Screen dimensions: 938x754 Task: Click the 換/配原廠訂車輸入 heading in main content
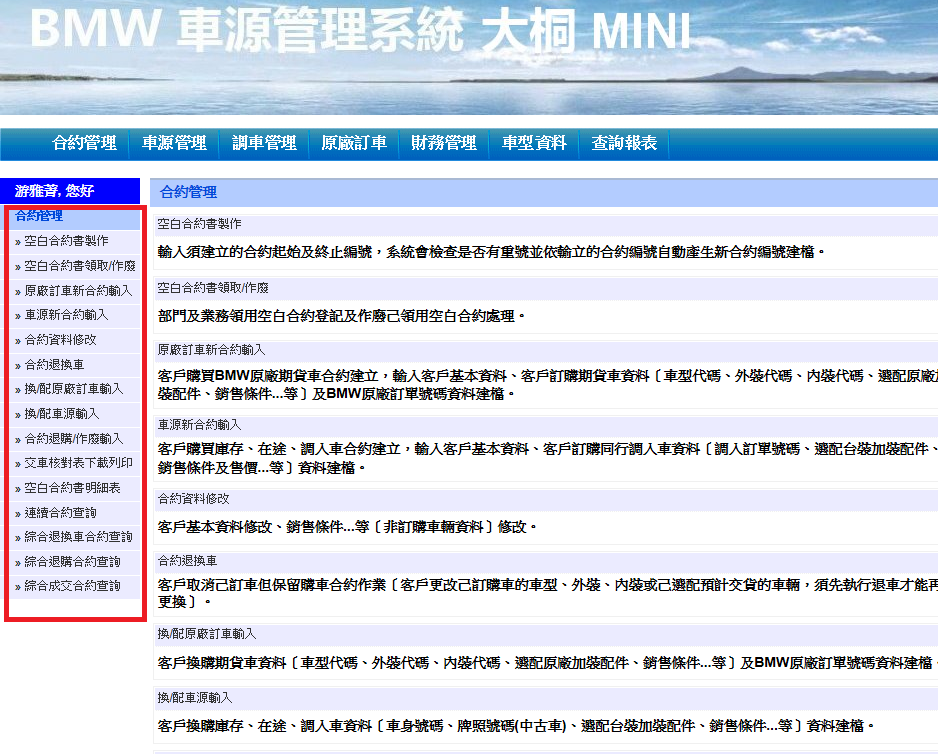tap(207, 634)
